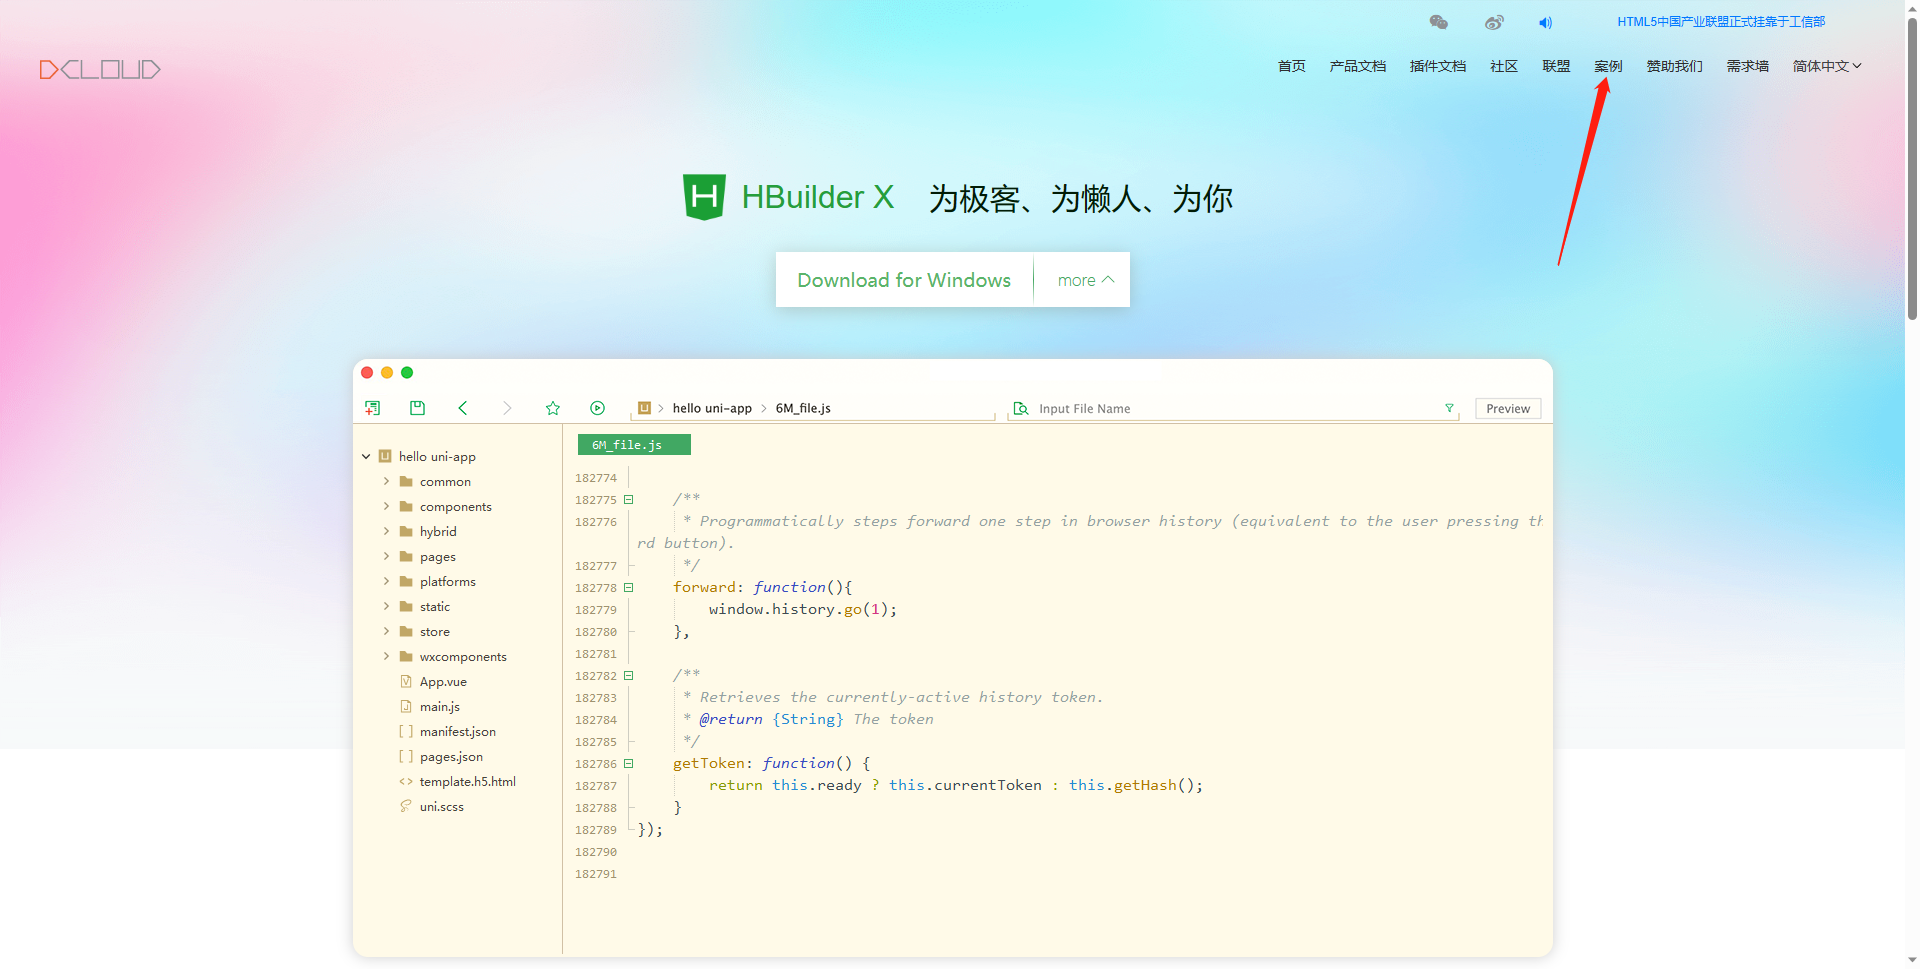
Task: Collapse code fold at line 182775
Action: (x=629, y=499)
